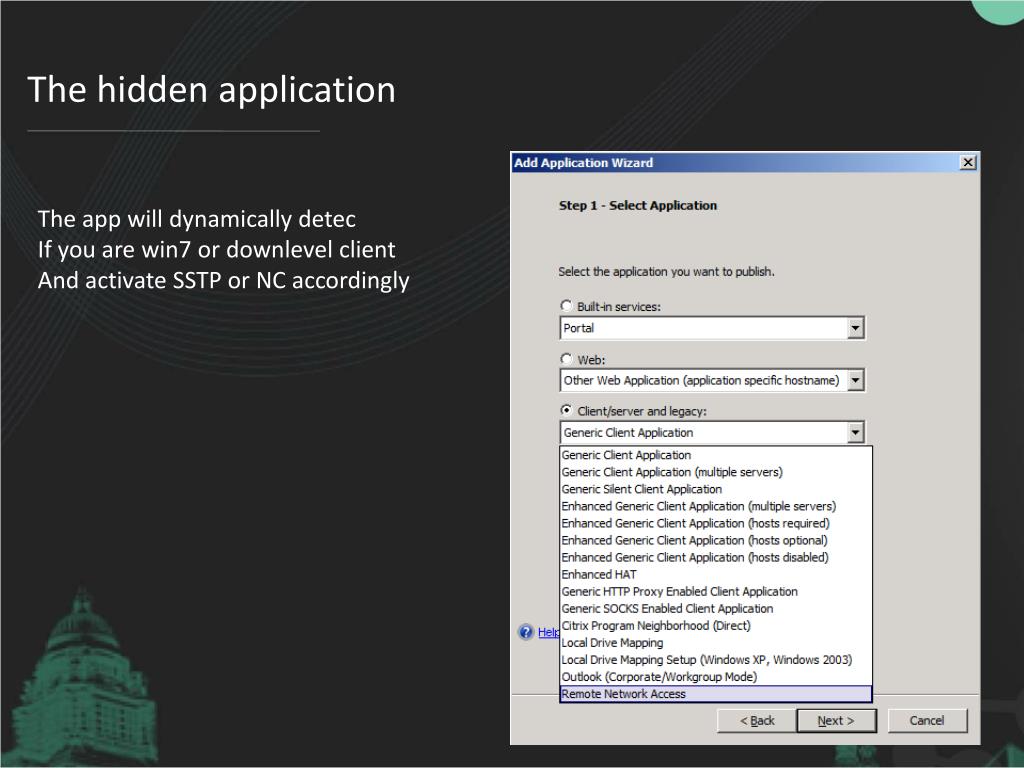The image size is (1024, 768).
Task: Pick Enhanced Generic Client Application (multiple servers)
Action: (x=716, y=506)
